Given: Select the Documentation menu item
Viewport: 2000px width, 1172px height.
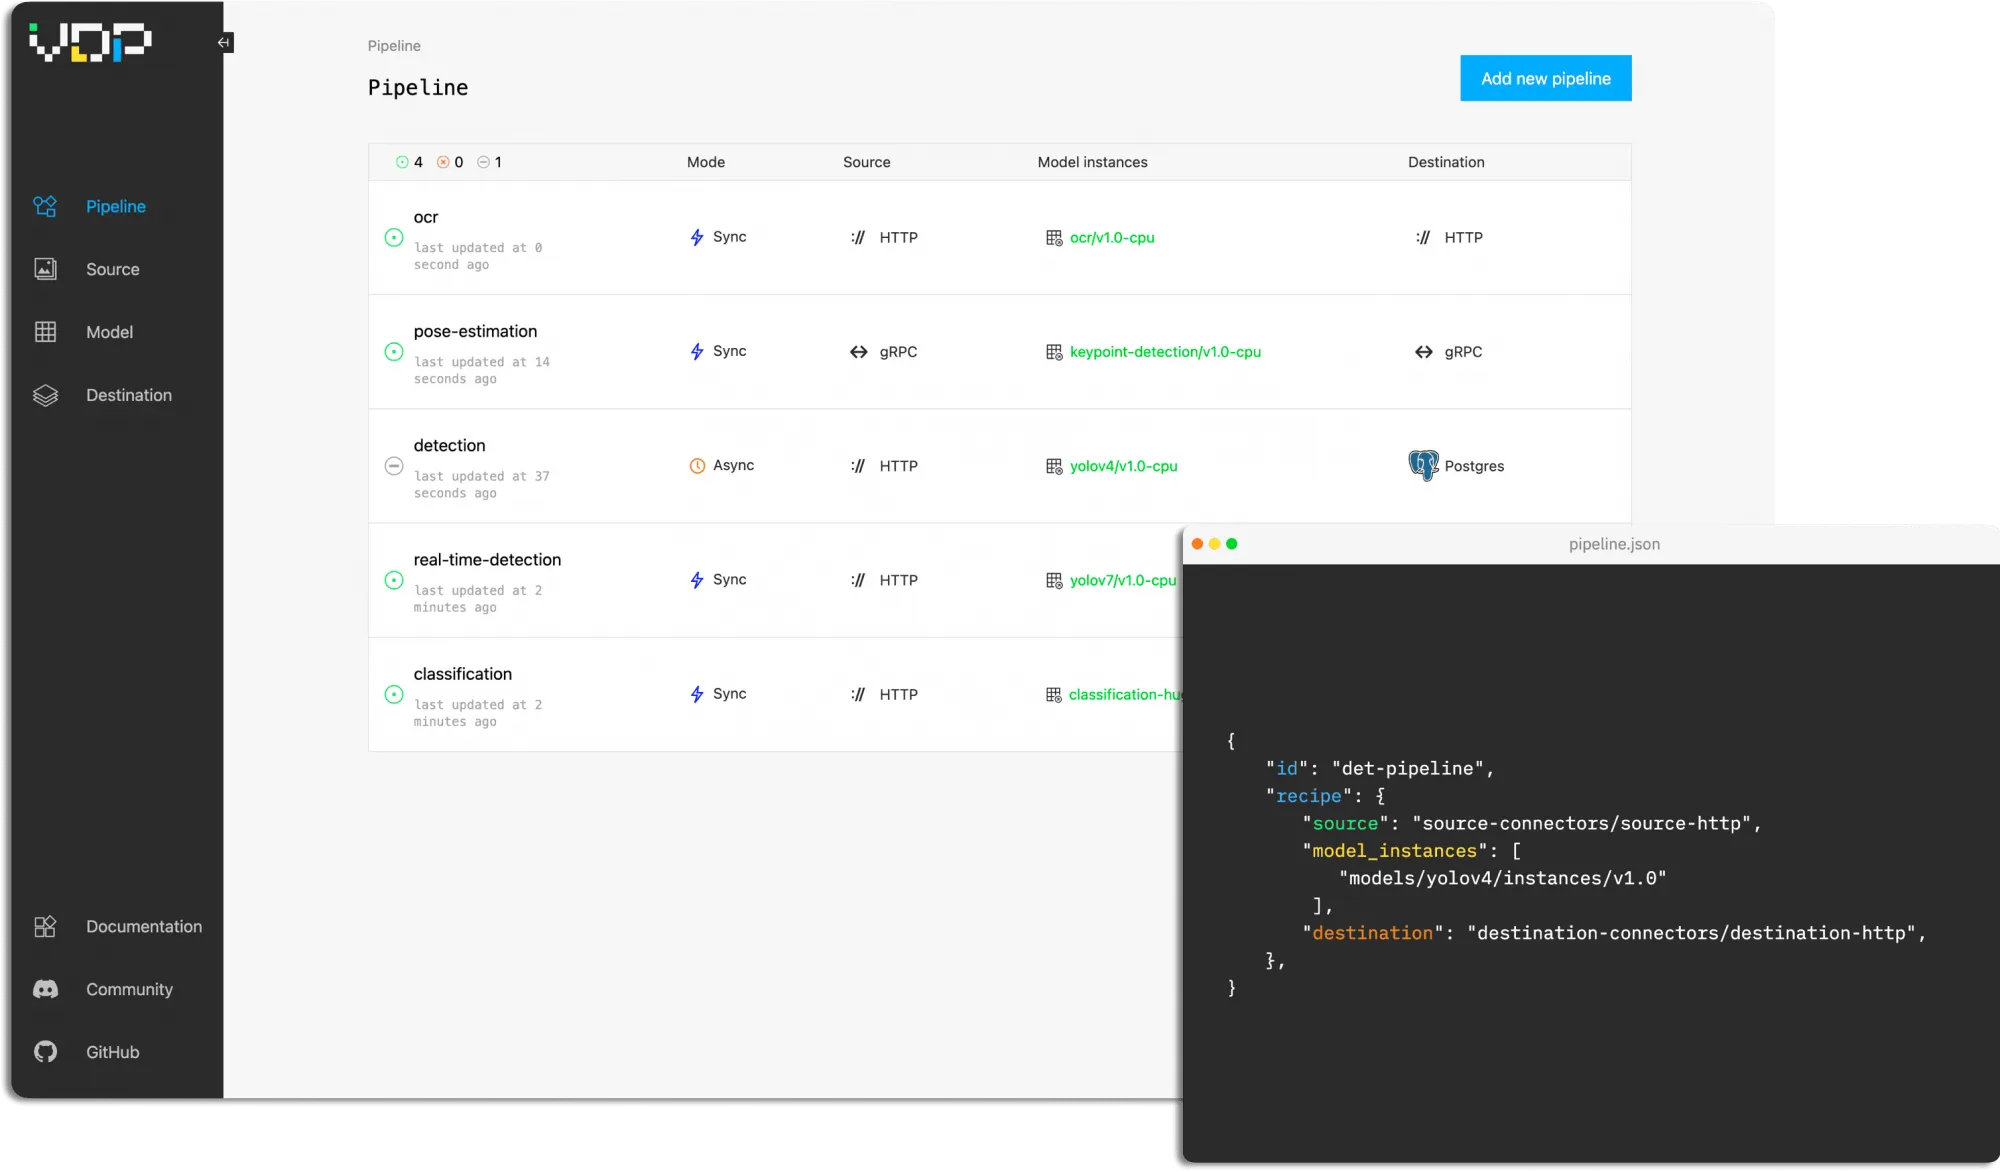Looking at the screenshot, I should click(144, 927).
